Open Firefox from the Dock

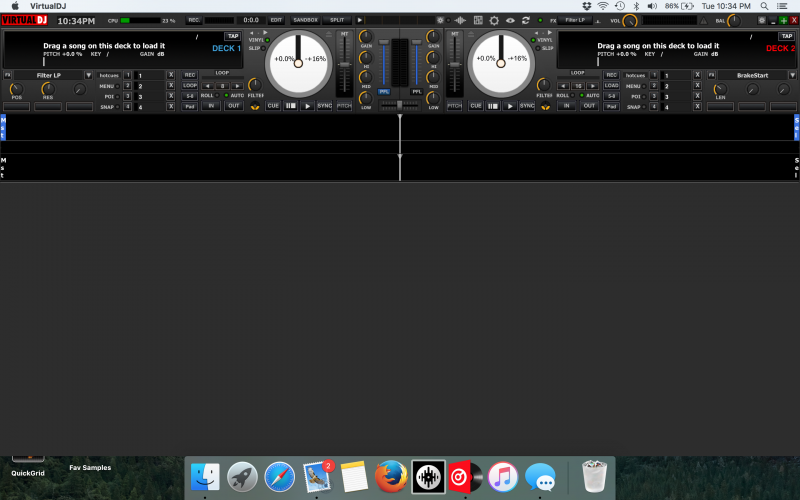tap(391, 477)
